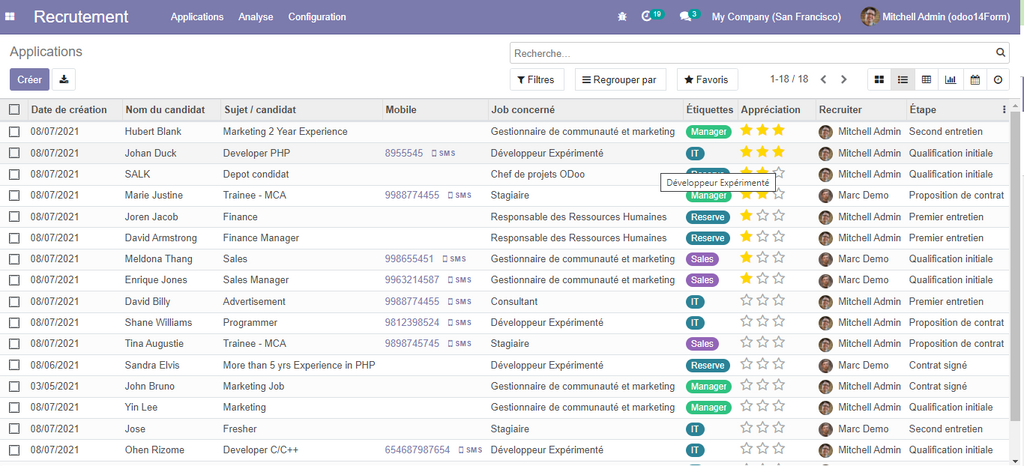Screen dimensions: 1024x466
Task: Select the Johan Duck row checkbox
Action: 14,153
